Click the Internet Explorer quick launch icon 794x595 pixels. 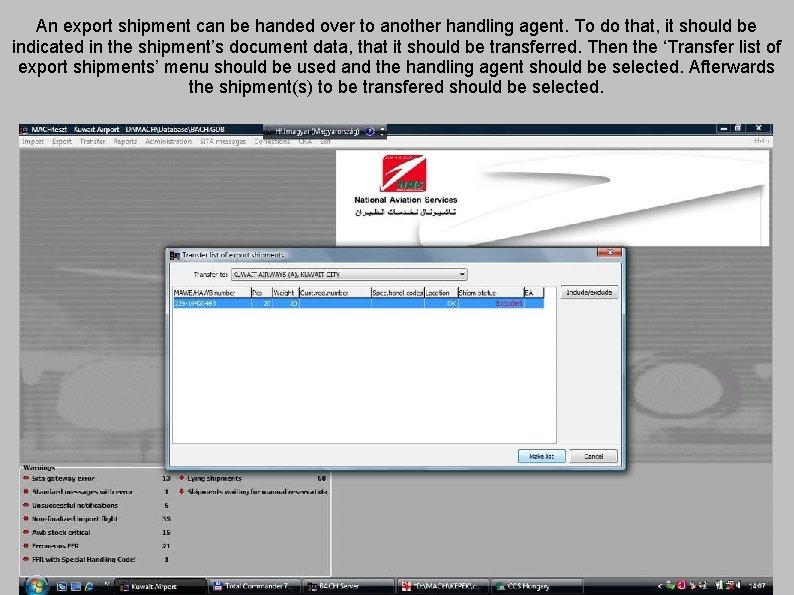tap(89, 586)
